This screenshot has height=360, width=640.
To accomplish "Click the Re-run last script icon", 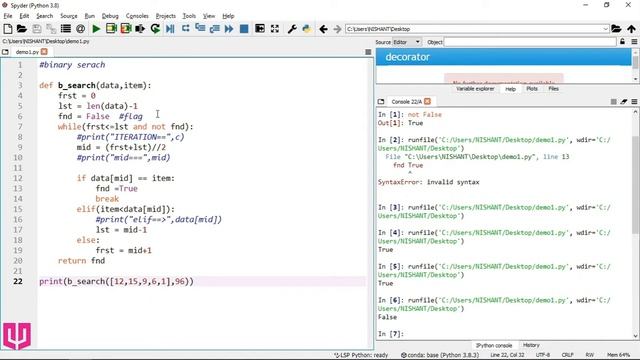I will (155, 29).
